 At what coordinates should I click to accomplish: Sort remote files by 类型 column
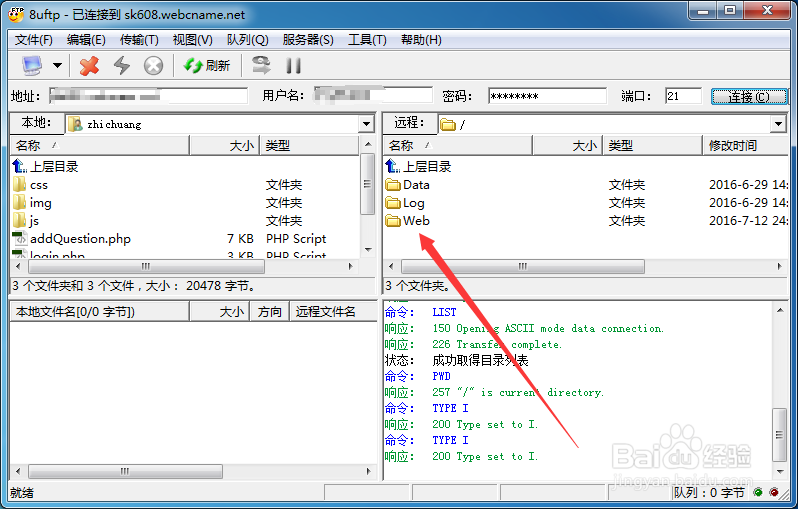(x=652, y=146)
